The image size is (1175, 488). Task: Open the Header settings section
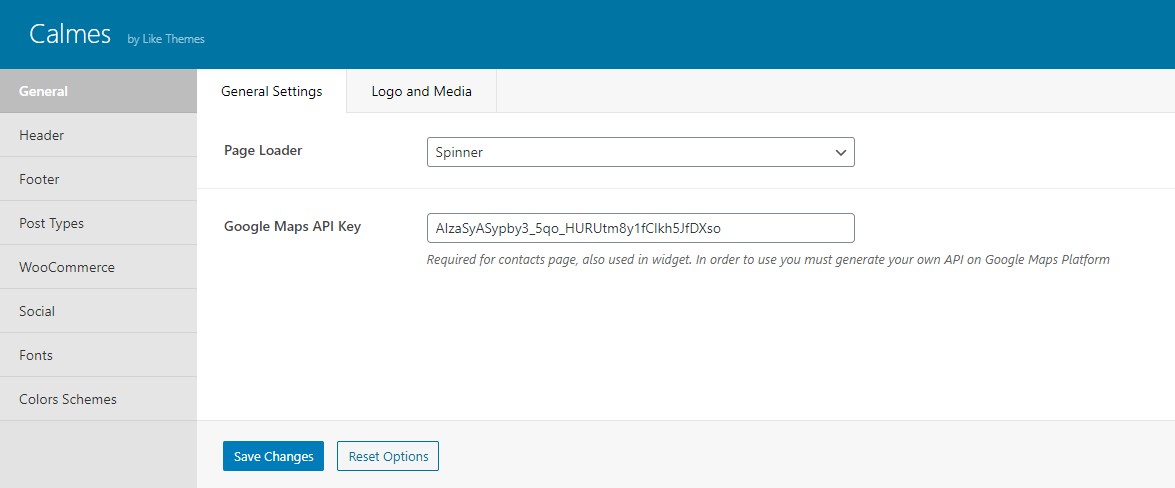[98, 136]
